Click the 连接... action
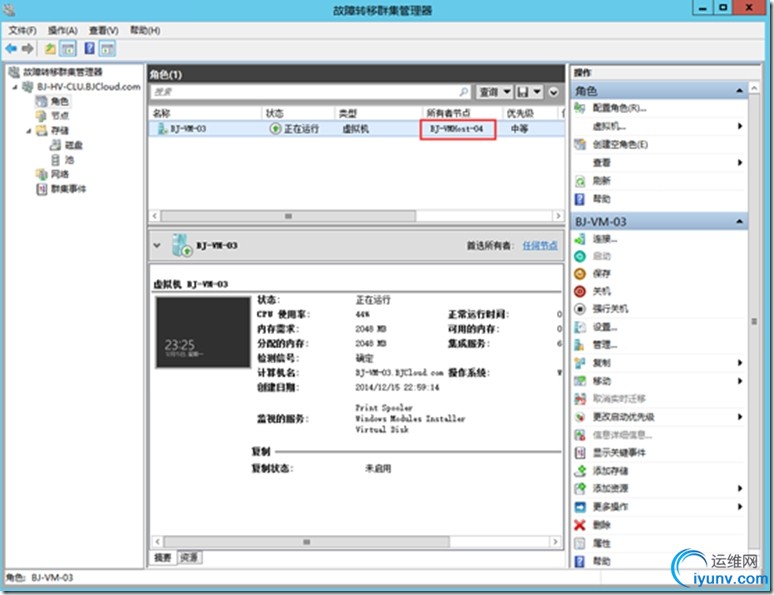Image resolution: width=774 pixels, height=595 pixels. (605, 239)
